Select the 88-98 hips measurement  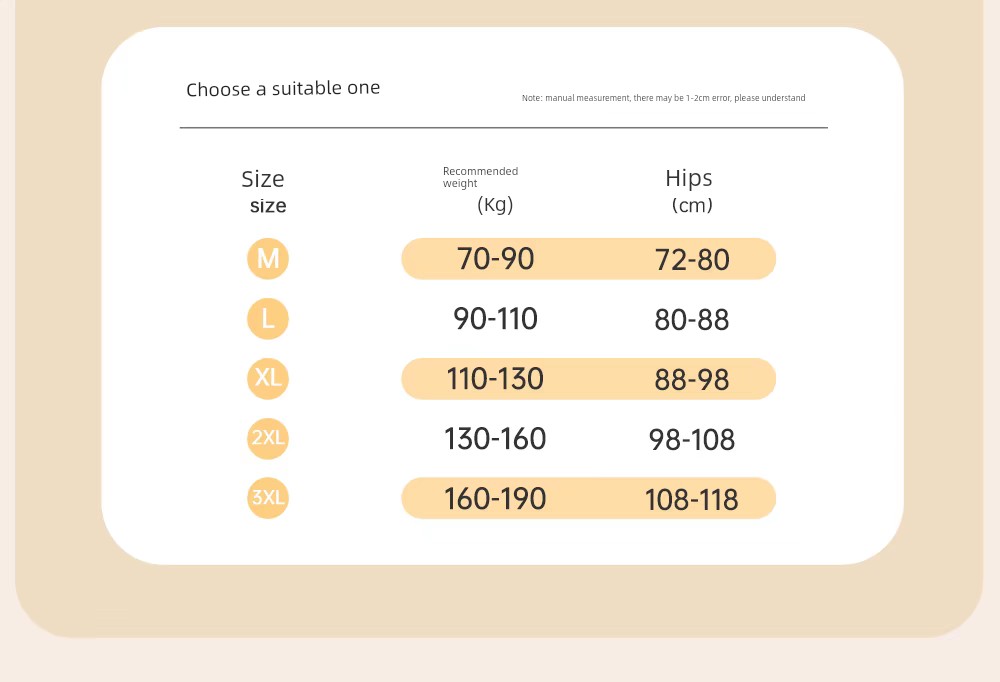click(692, 380)
